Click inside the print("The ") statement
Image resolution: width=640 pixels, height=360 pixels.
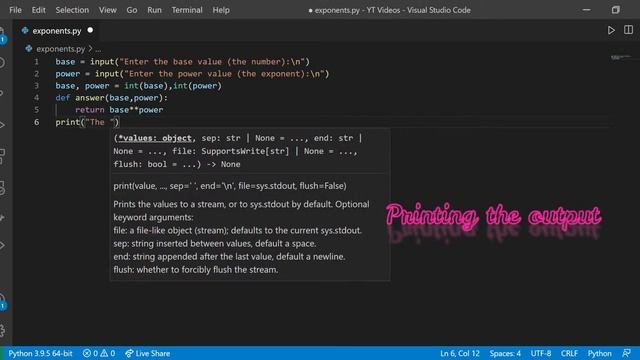coord(87,122)
